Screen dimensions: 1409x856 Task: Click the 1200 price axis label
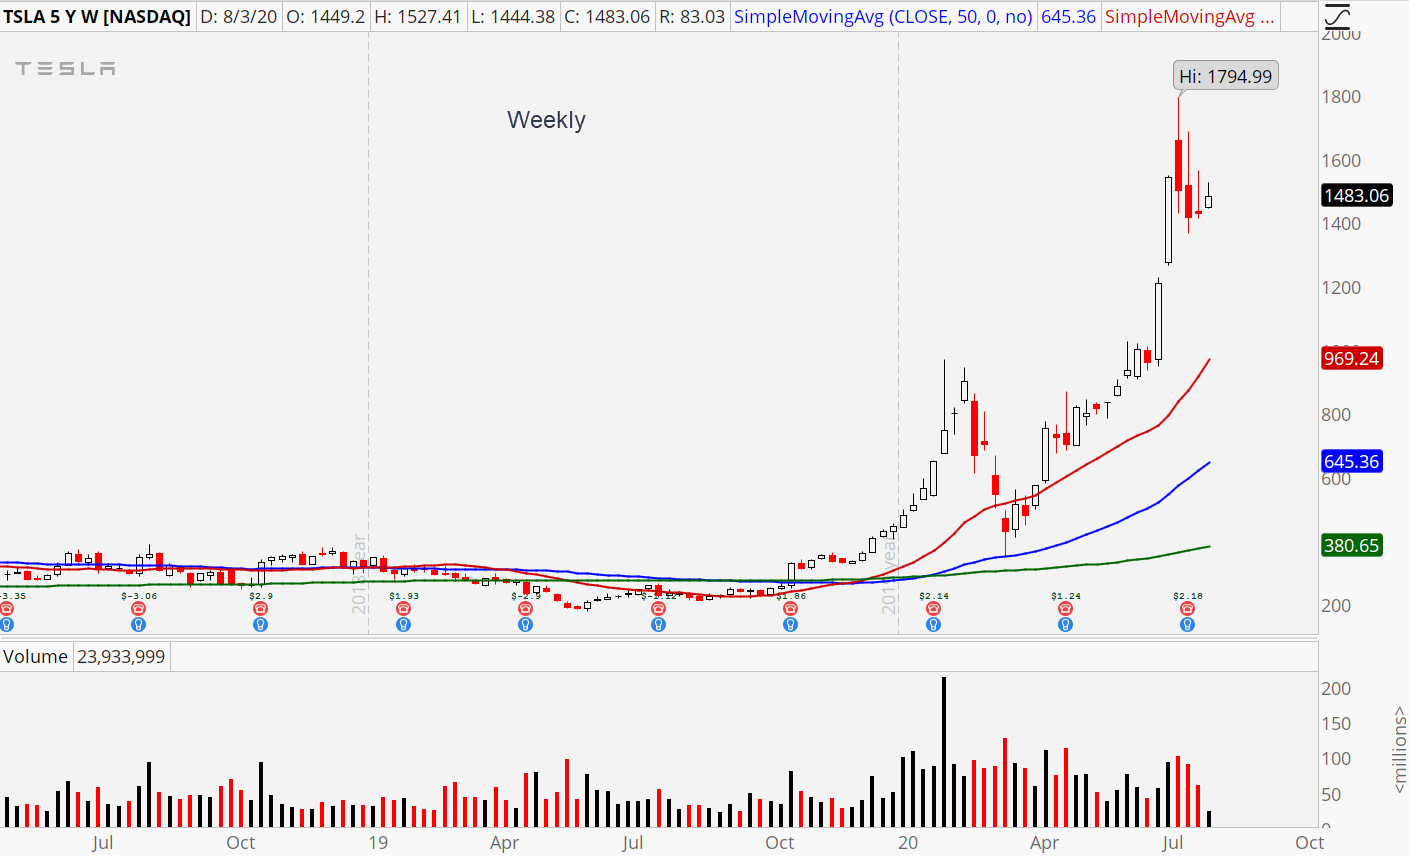tap(1341, 288)
